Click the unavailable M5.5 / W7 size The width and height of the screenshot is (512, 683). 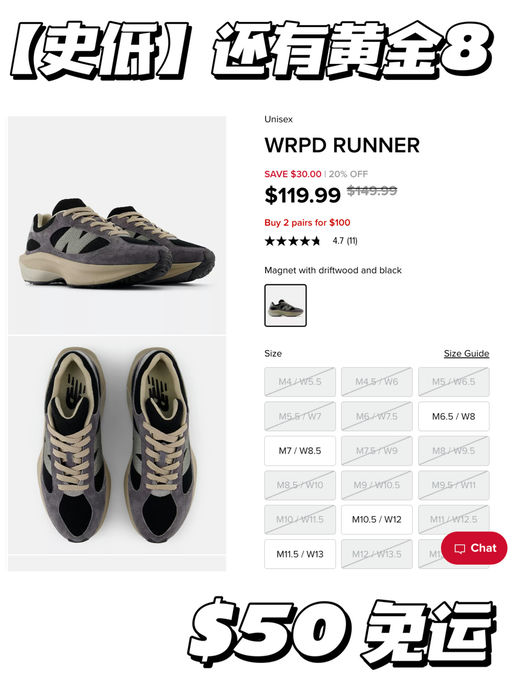pos(300,416)
